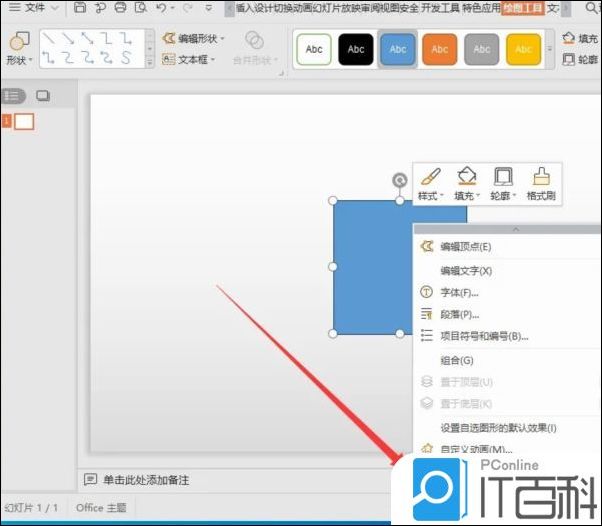Open the 样式 style brush in mini toolbar
Image resolution: width=602 pixels, height=526 pixels.
430,184
